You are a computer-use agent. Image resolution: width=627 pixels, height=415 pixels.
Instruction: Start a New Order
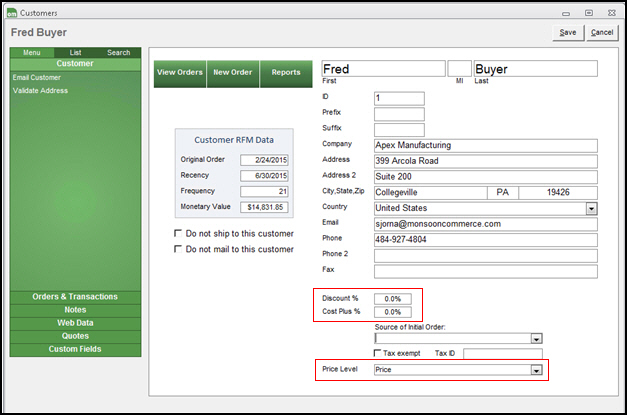pyautogui.click(x=233, y=73)
